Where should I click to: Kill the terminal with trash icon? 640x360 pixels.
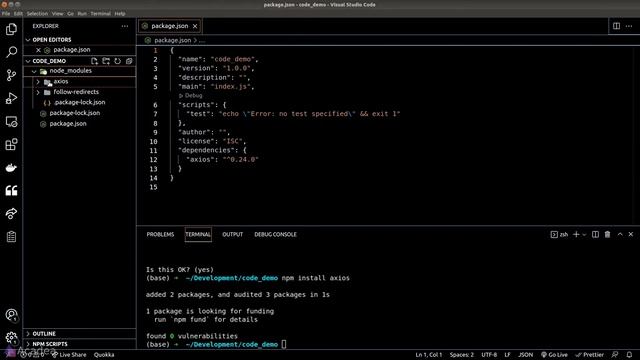[x=607, y=234]
